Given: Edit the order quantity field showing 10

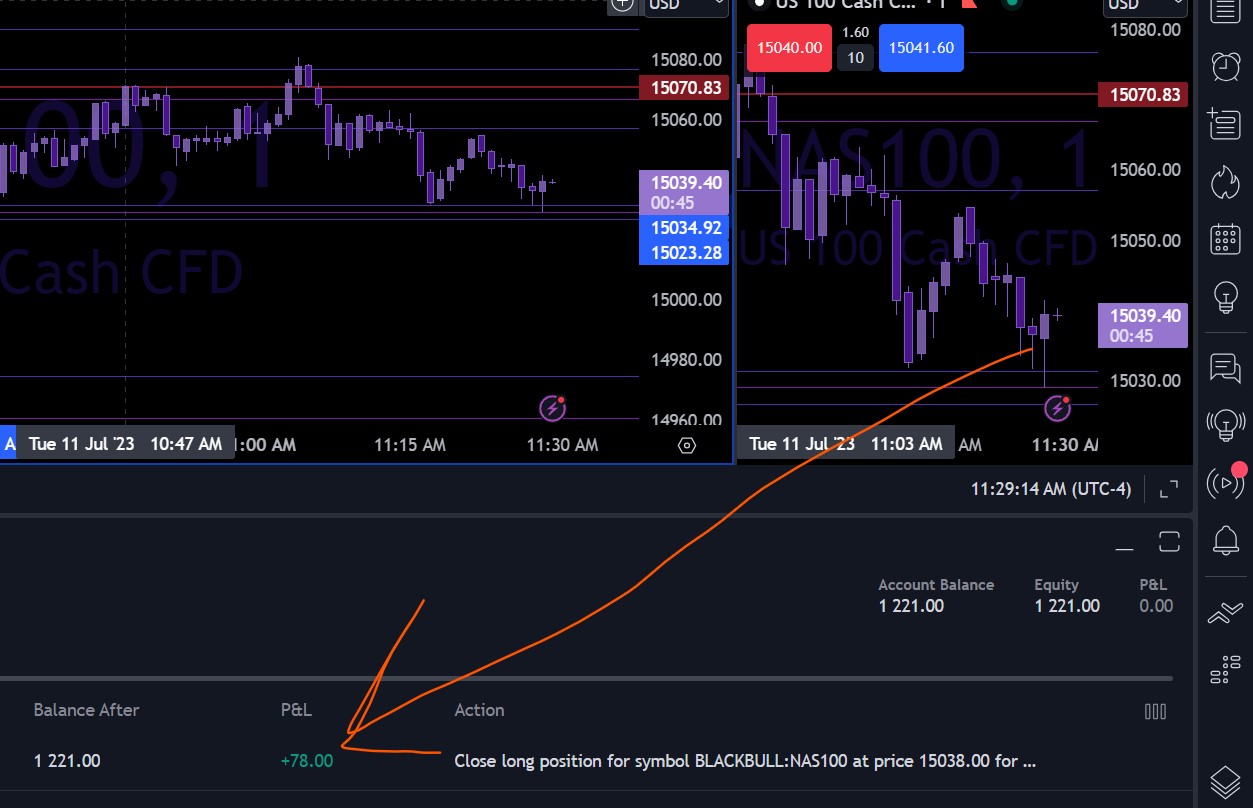Looking at the screenshot, I should (x=855, y=58).
